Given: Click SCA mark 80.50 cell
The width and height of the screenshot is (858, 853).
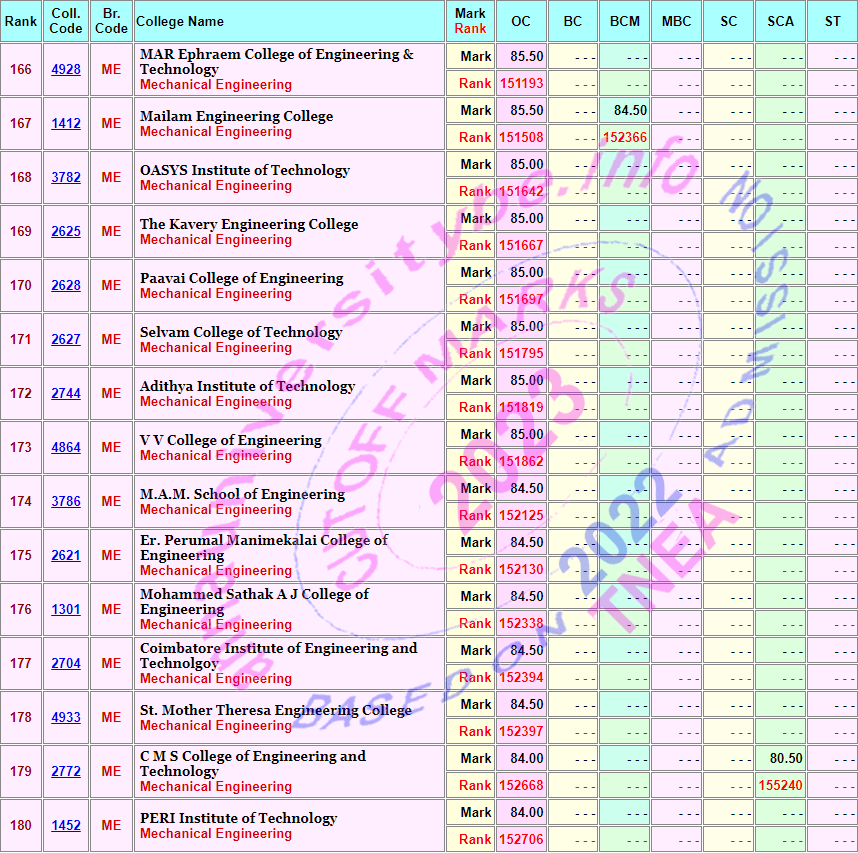Looking at the screenshot, I should tap(780, 759).
